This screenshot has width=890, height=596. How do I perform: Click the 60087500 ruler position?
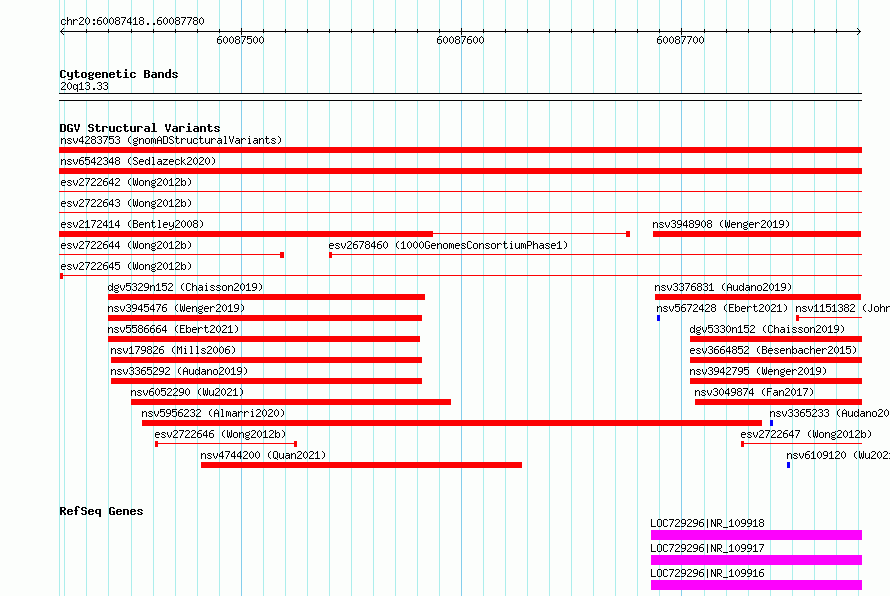tap(241, 40)
